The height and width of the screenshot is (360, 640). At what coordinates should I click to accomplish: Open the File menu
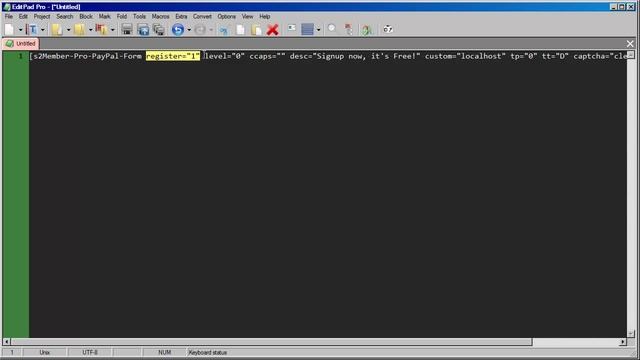pos(9,17)
